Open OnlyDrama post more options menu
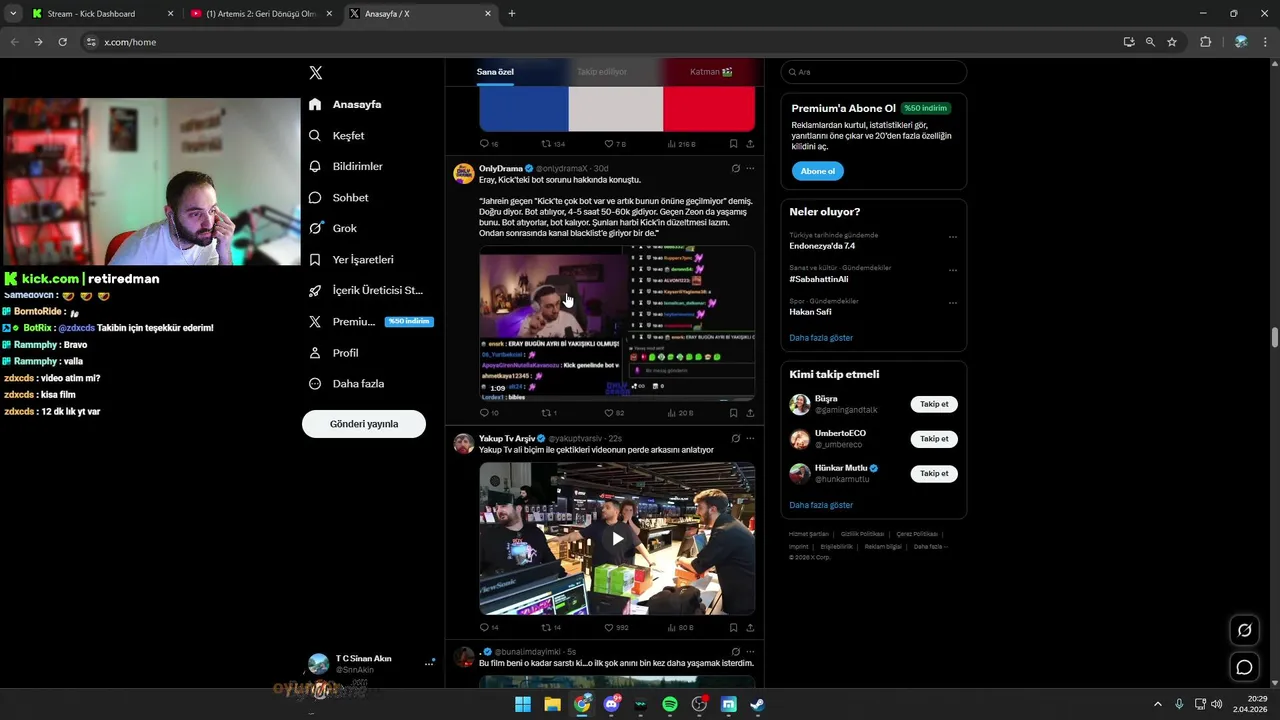1280x720 pixels. point(750,168)
